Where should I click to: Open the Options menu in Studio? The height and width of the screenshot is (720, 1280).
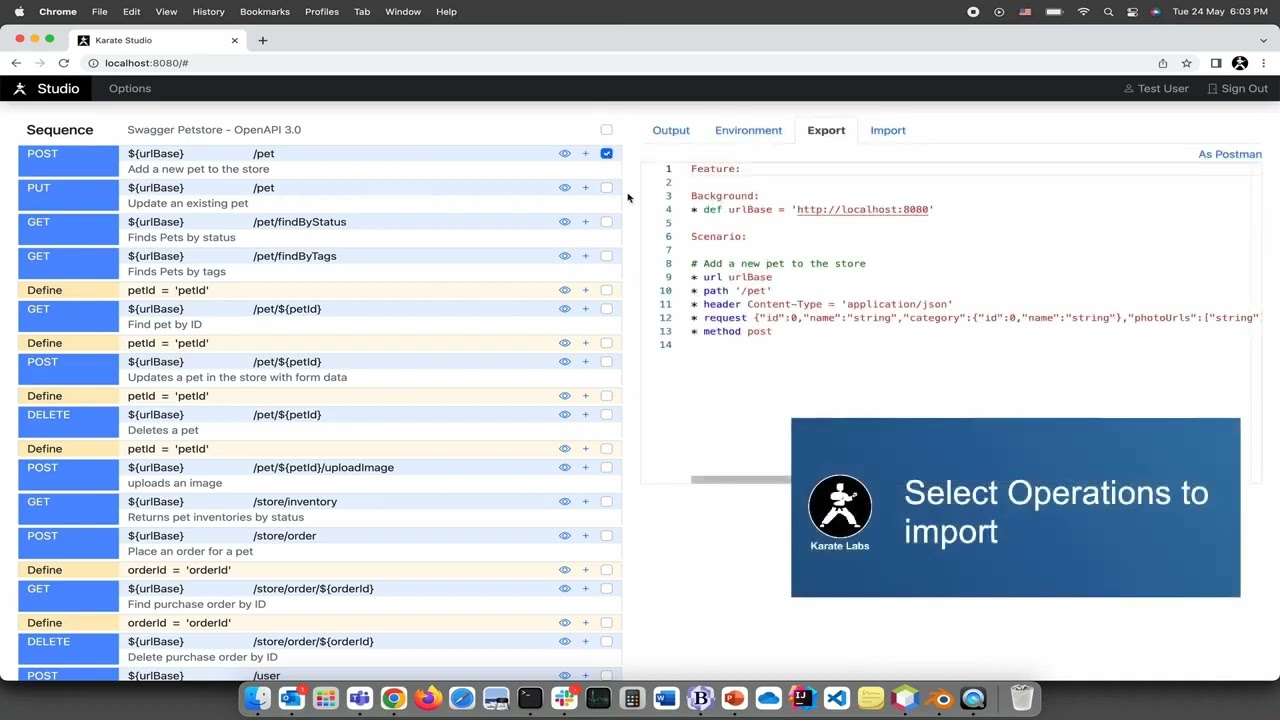click(x=130, y=88)
